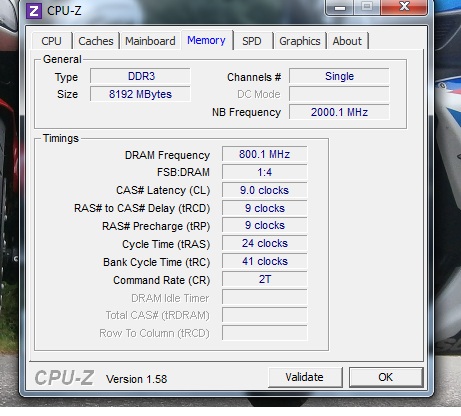
Task: Click the 'Command Rate (CR)' label
Action: click(x=162, y=280)
